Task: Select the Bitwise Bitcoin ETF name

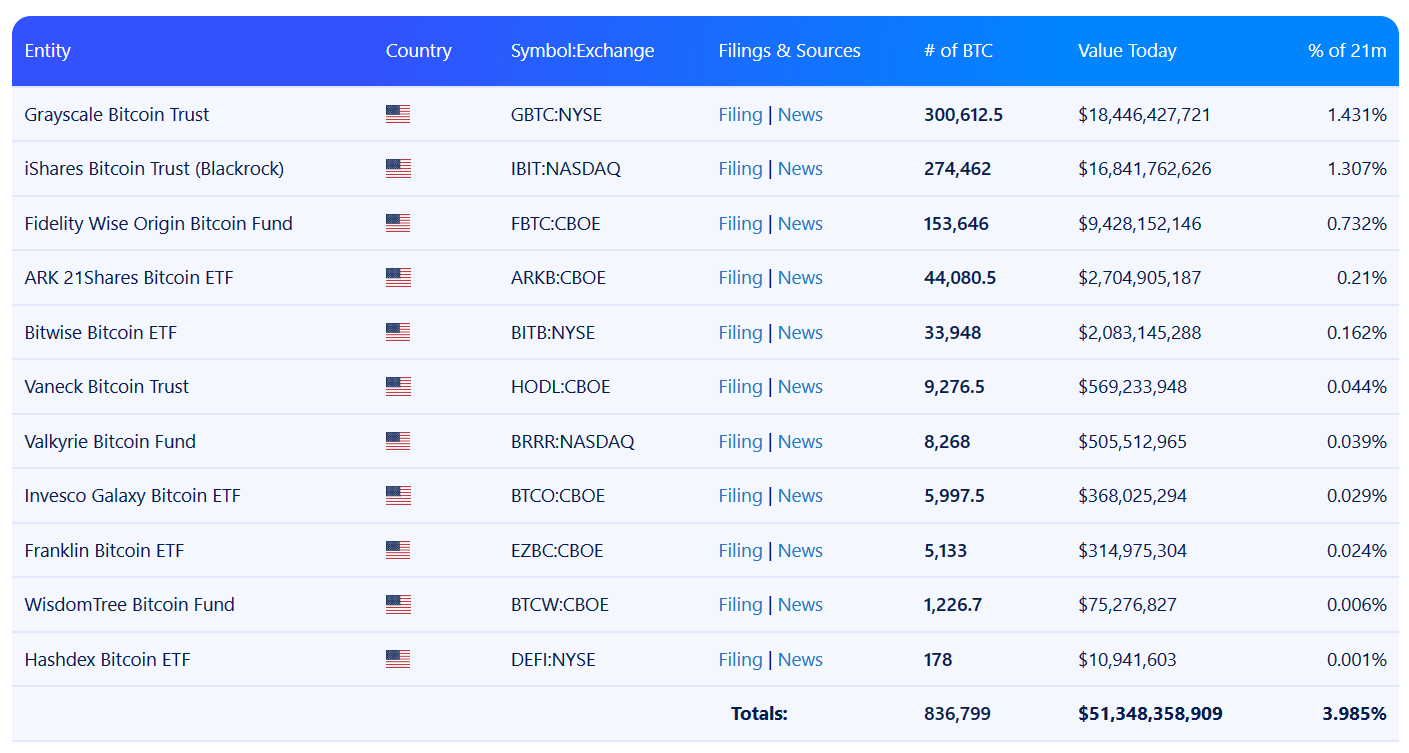Action: (100, 333)
